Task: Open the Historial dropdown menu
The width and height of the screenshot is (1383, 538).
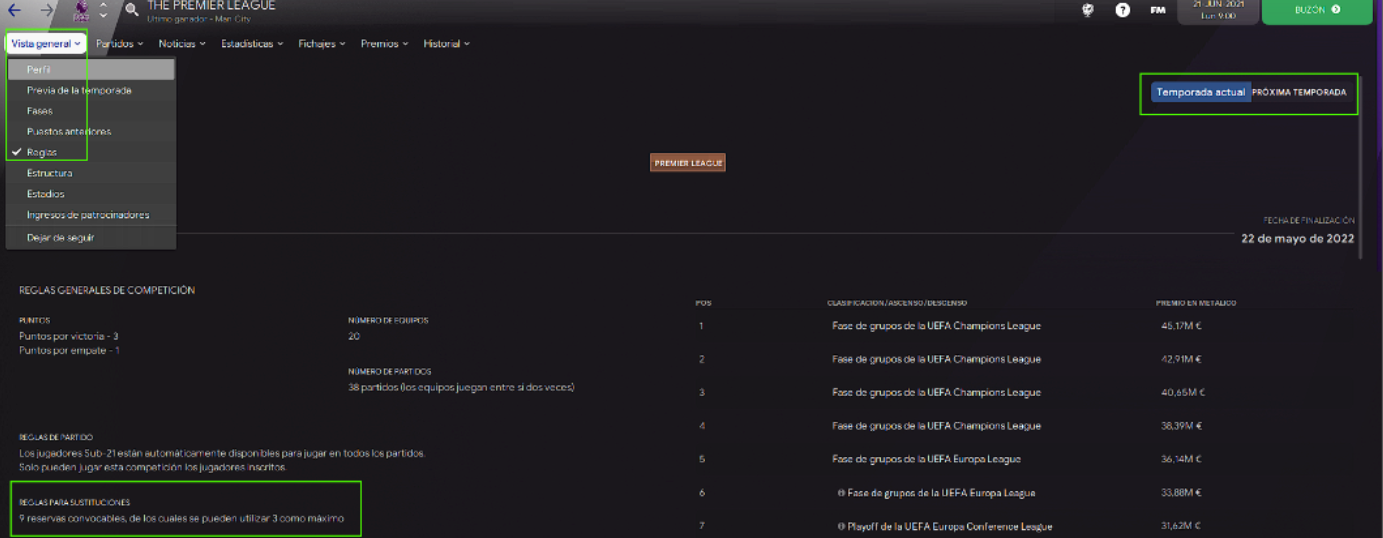Action: click(x=446, y=44)
